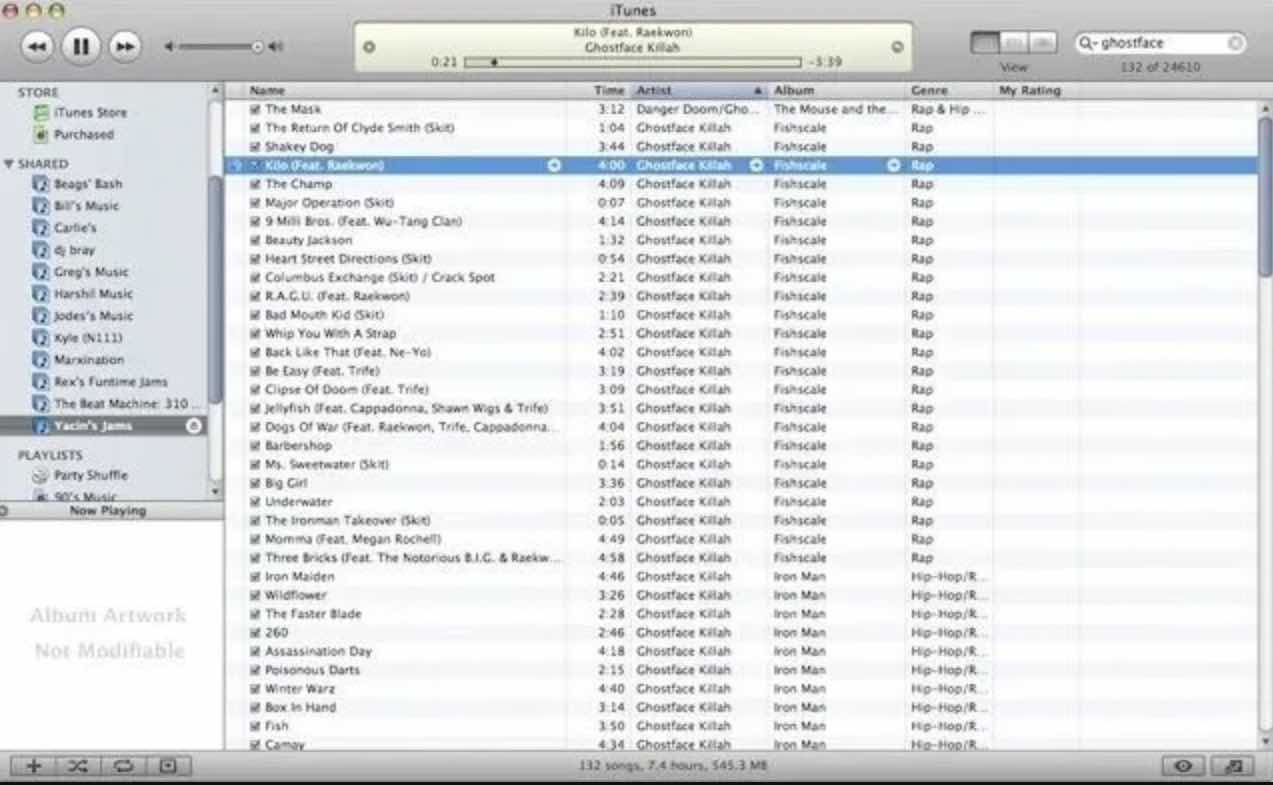Click the high-volume speaker icon
Viewport: 1273px width, 785px height.
(x=277, y=47)
